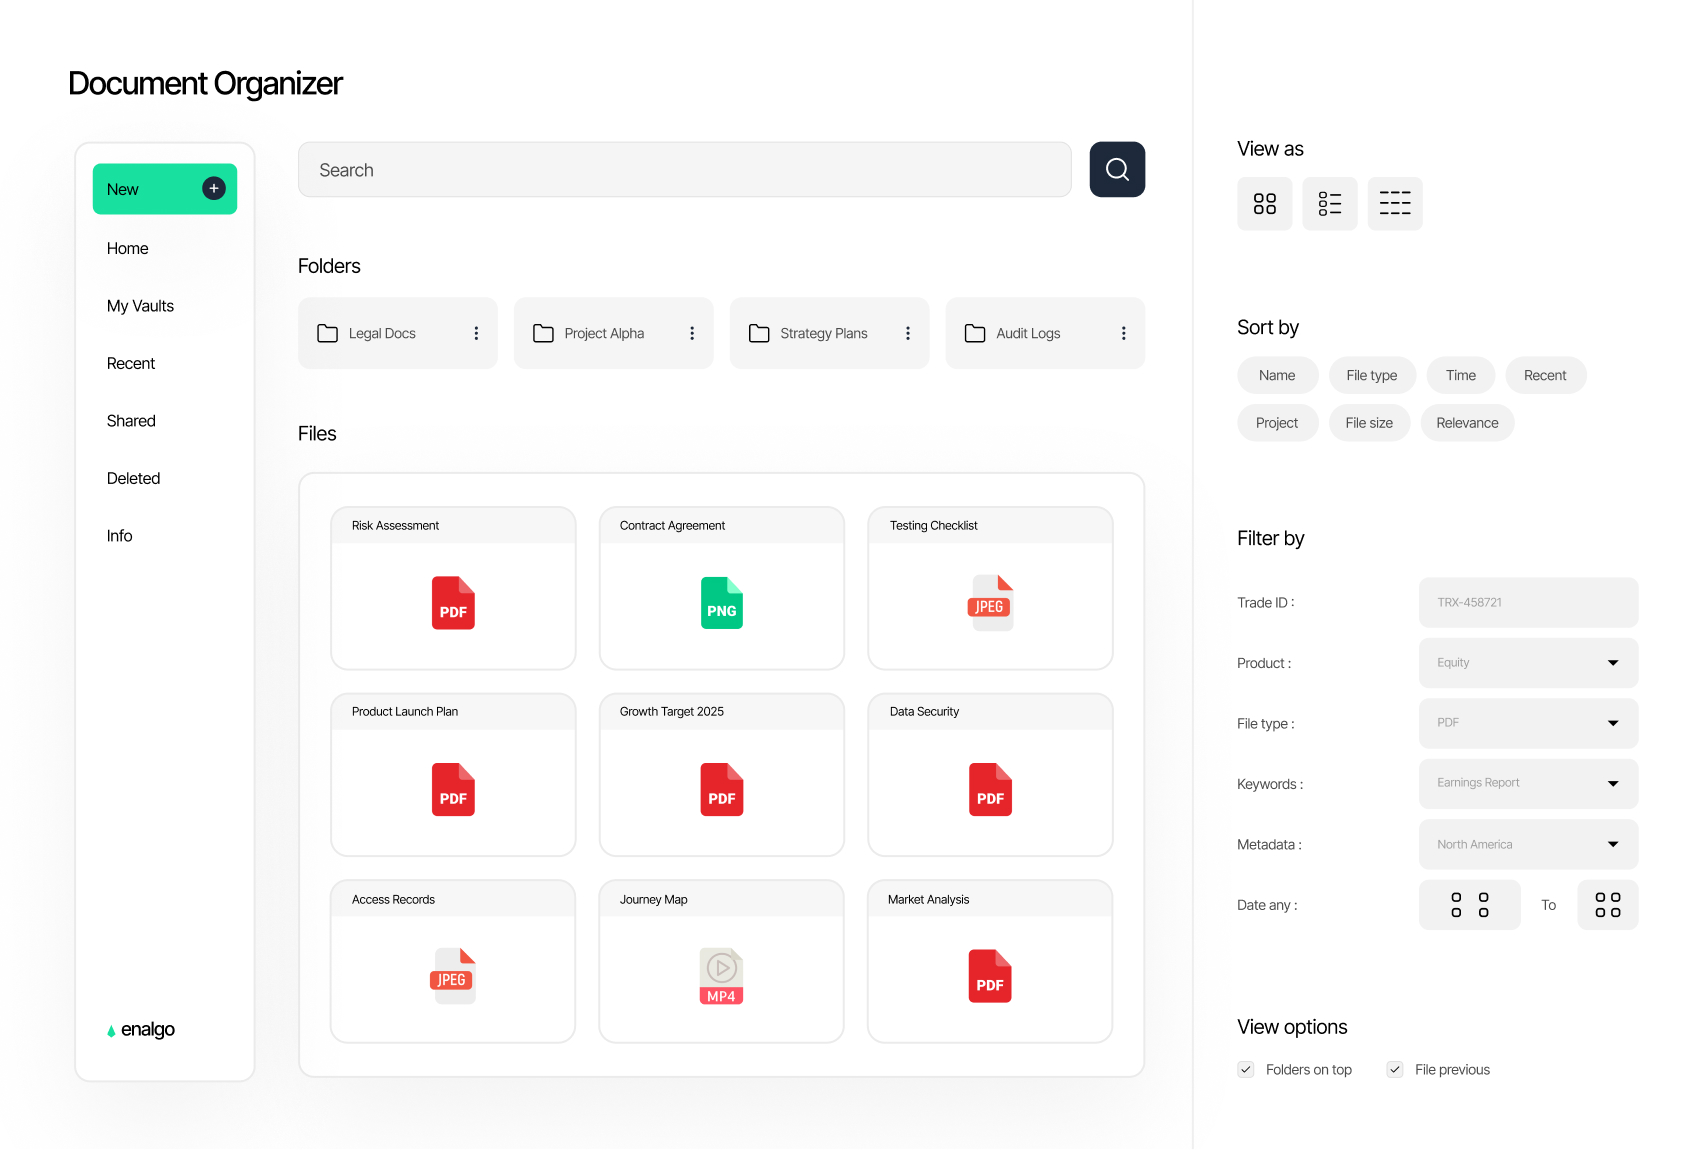Sort files by File size

[1369, 422]
